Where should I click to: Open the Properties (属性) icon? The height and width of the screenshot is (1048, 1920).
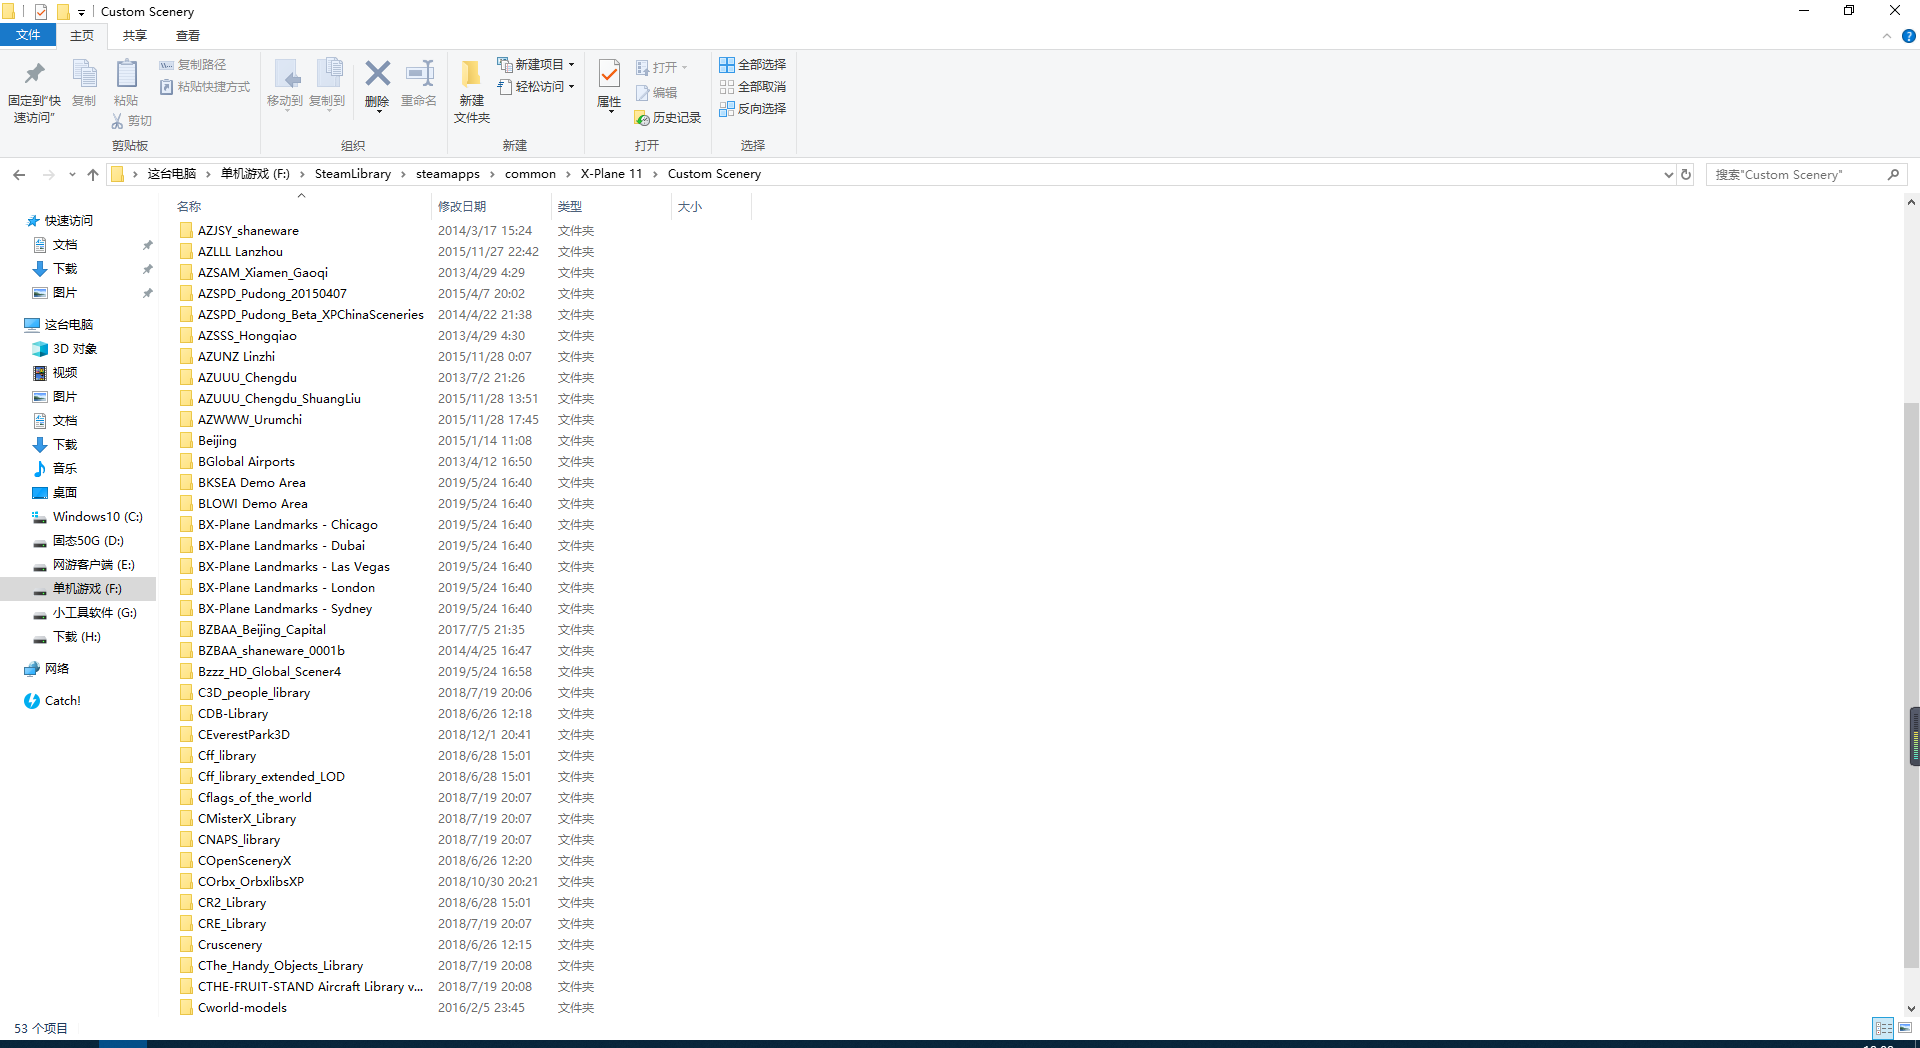609,73
